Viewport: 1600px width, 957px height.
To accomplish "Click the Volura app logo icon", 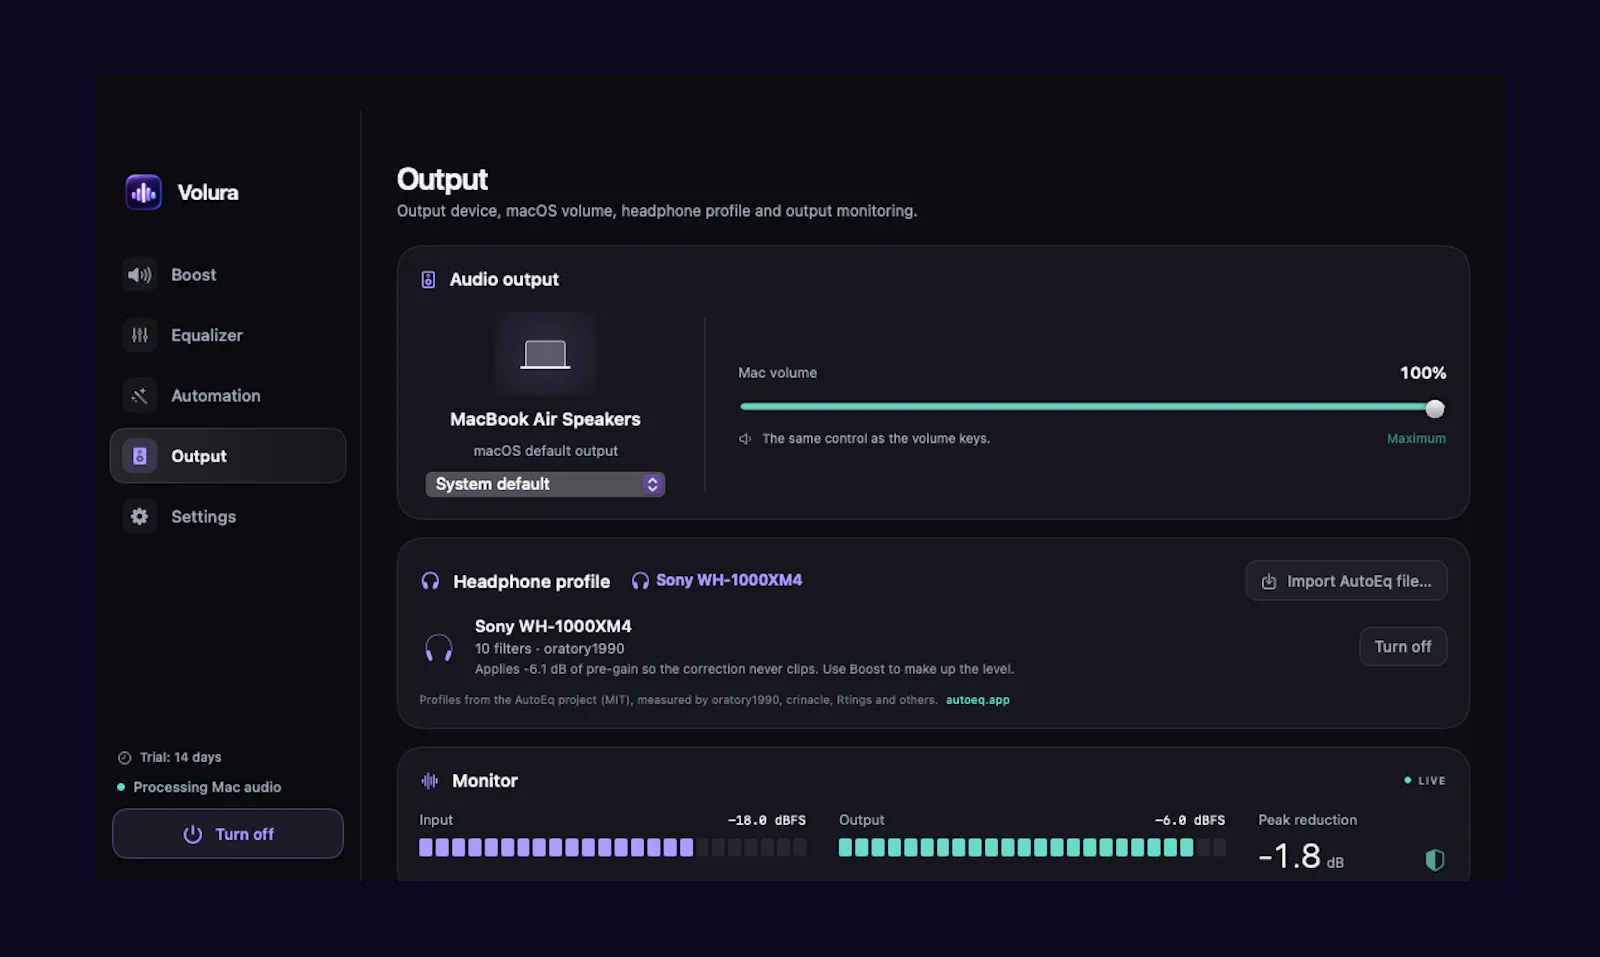I will [x=143, y=192].
